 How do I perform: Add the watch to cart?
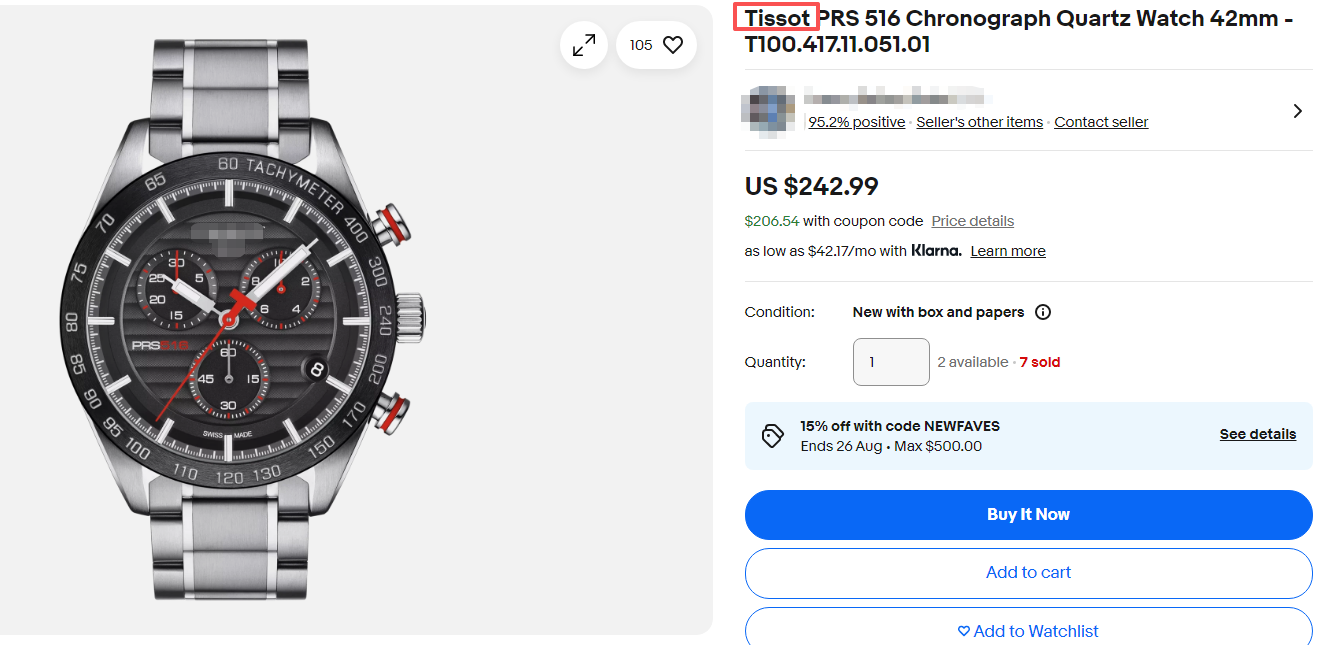pyautogui.click(x=1028, y=573)
